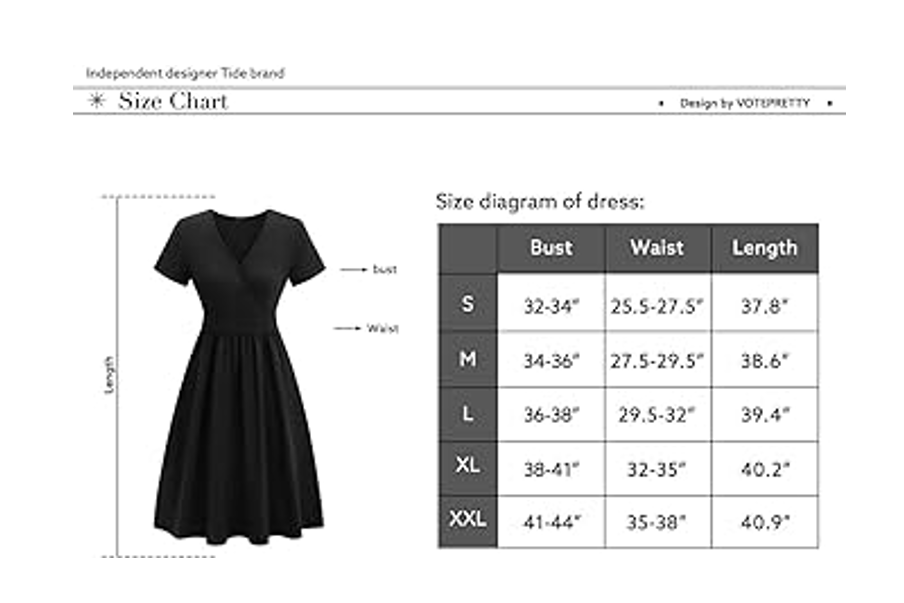
Task: Click the black dress image
Action: point(239,376)
